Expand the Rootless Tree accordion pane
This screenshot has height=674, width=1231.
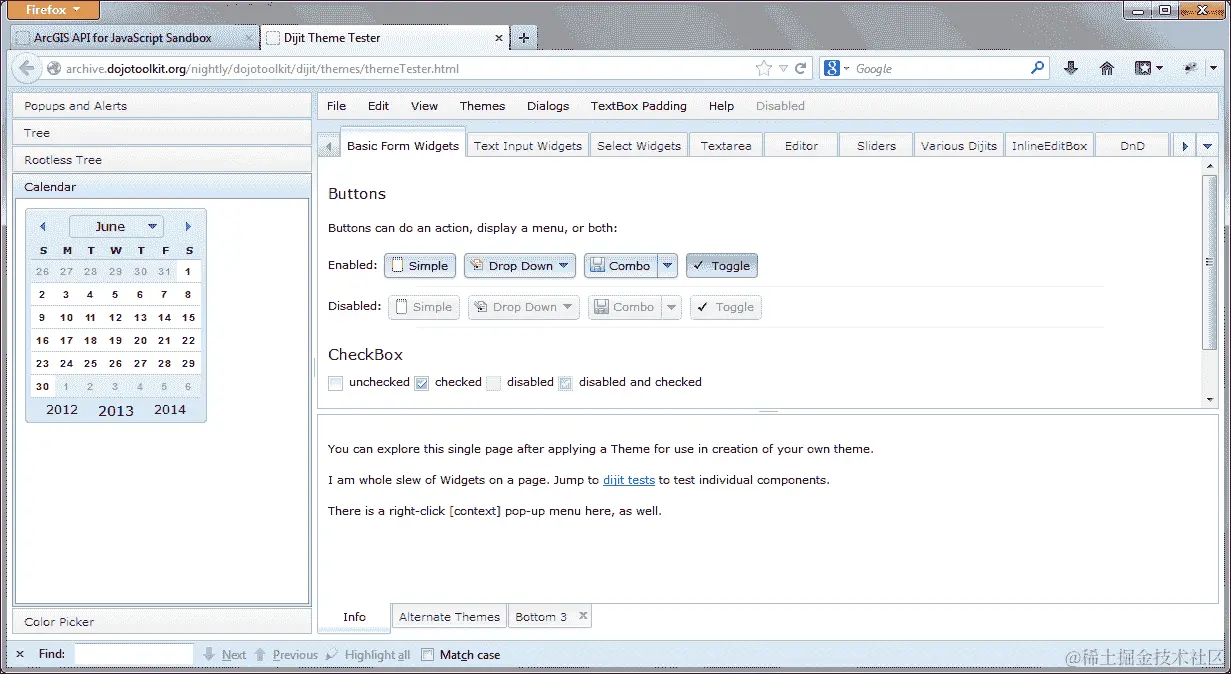(x=161, y=160)
